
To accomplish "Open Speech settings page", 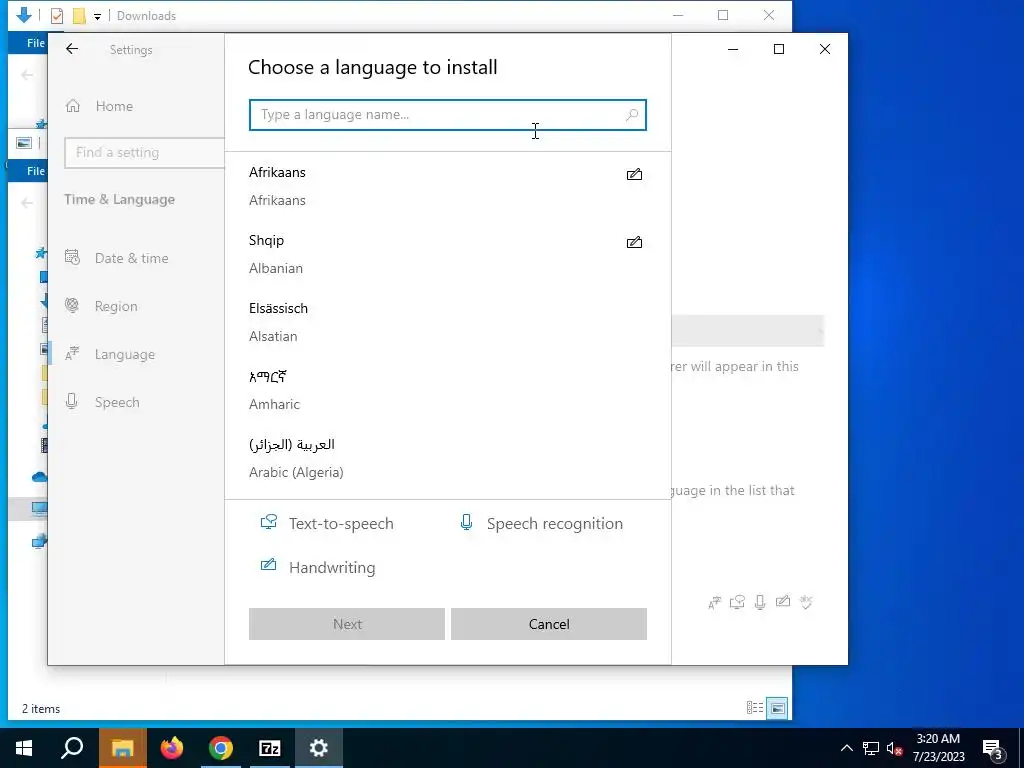I will click(117, 402).
